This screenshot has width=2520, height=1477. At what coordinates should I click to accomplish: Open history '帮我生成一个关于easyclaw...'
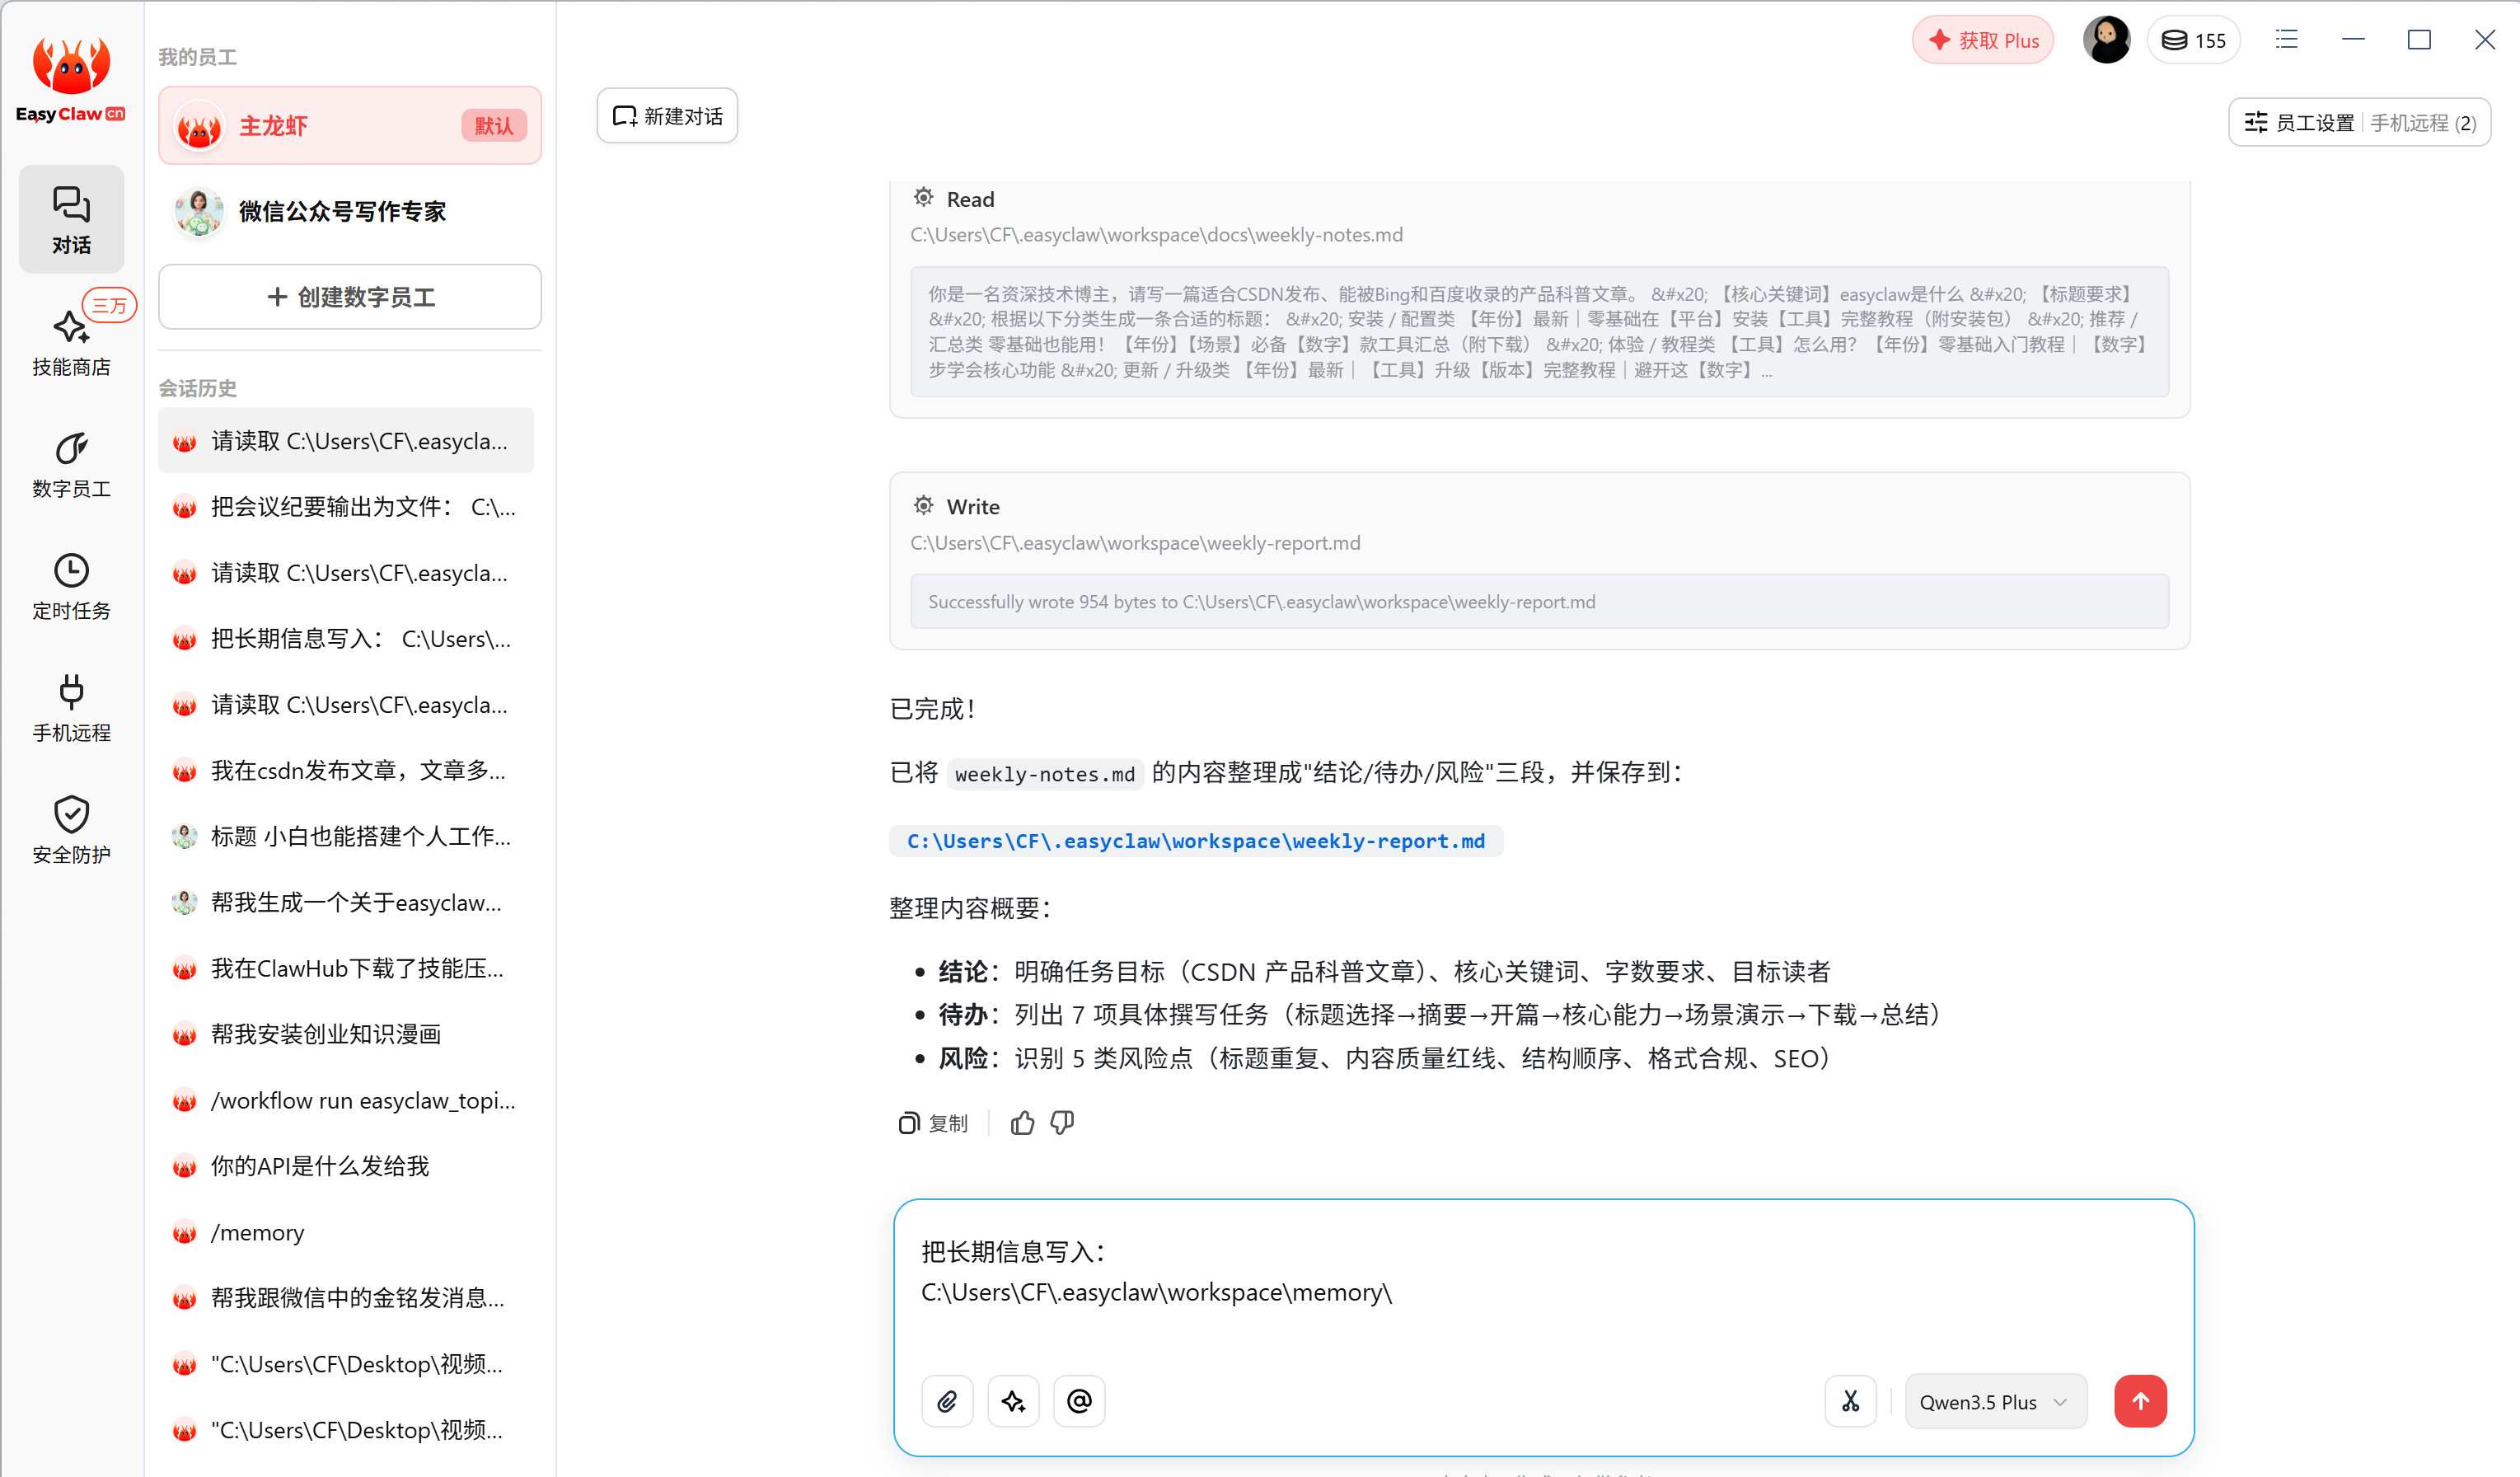pos(346,902)
